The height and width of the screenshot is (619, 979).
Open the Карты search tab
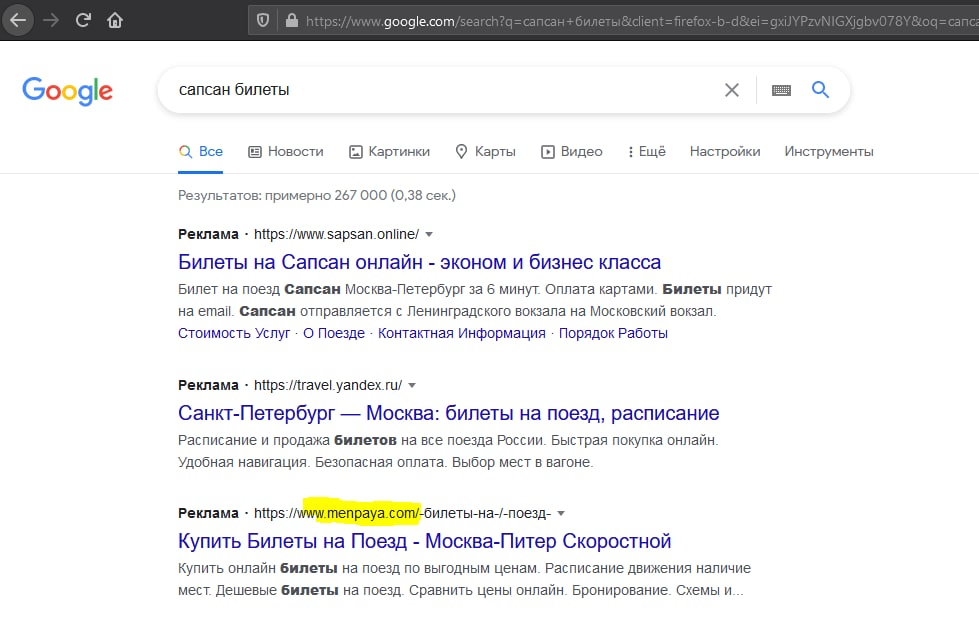485,152
